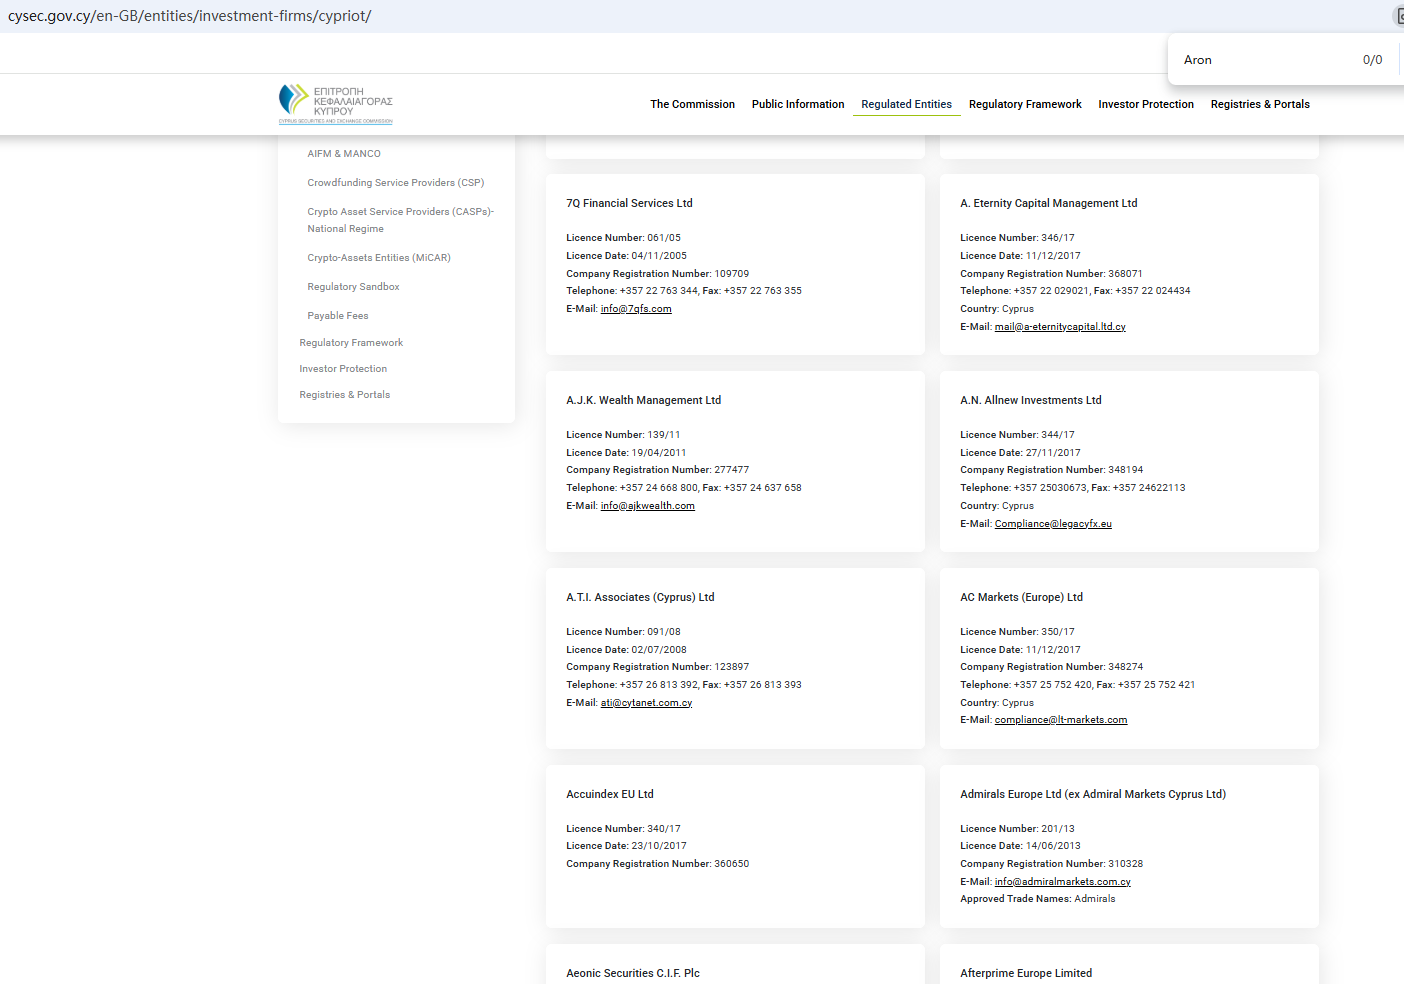This screenshot has width=1404, height=984.
Task: Click the mail@a-eternitycapital.ltd.cy email link
Action: (x=1059, y=327)
